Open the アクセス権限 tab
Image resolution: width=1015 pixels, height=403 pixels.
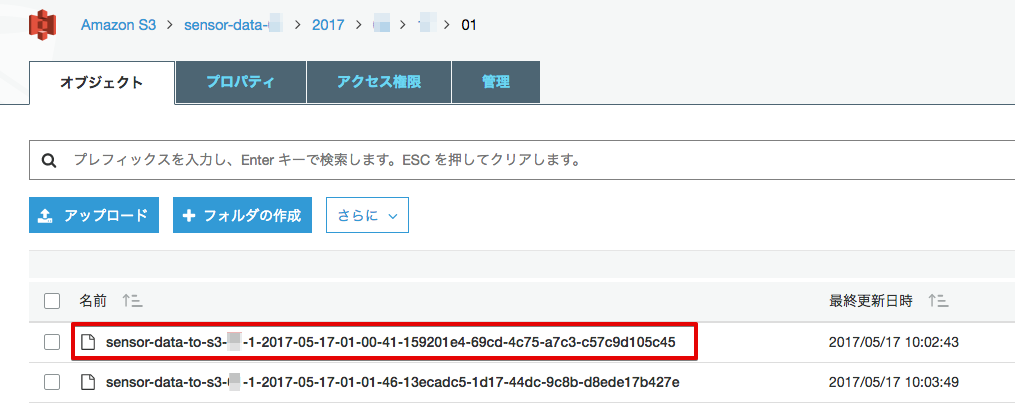pos(379,82)
